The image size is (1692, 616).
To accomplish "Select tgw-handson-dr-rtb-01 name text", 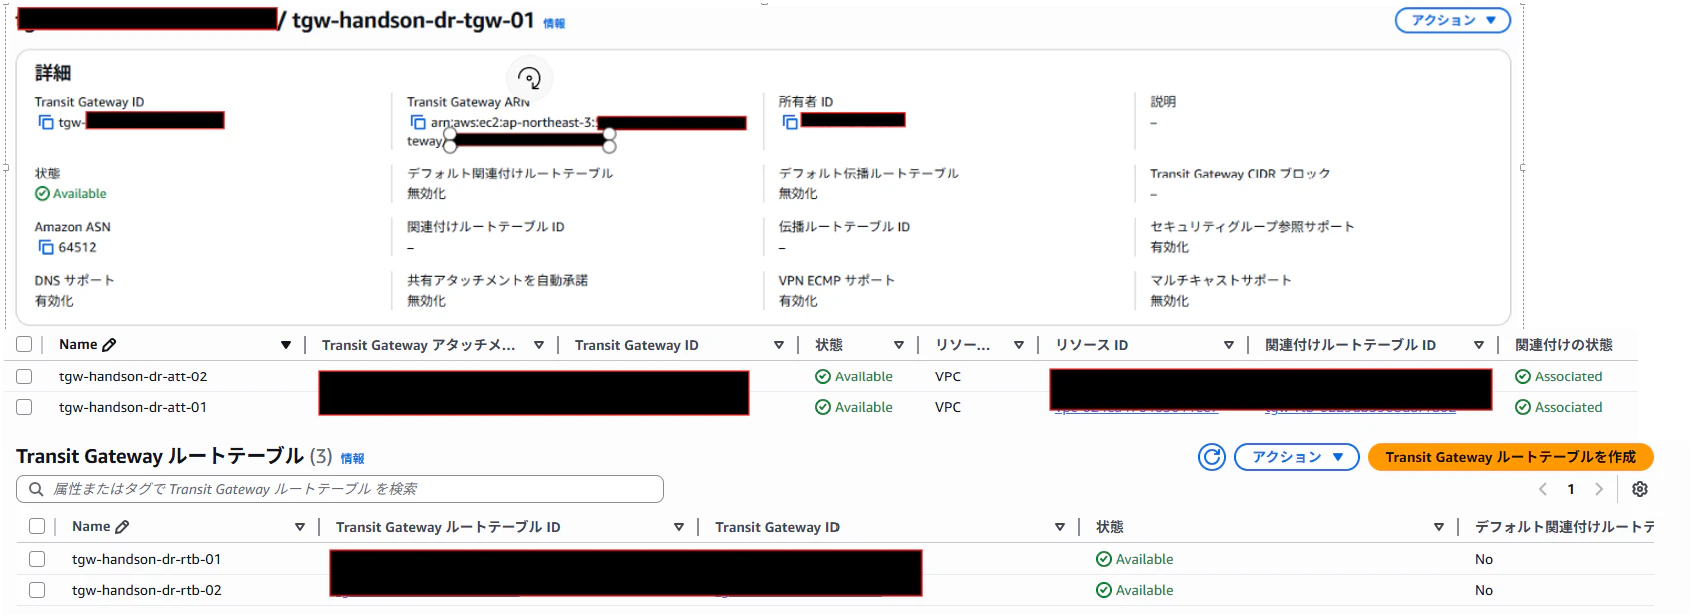I will point(147,560).
